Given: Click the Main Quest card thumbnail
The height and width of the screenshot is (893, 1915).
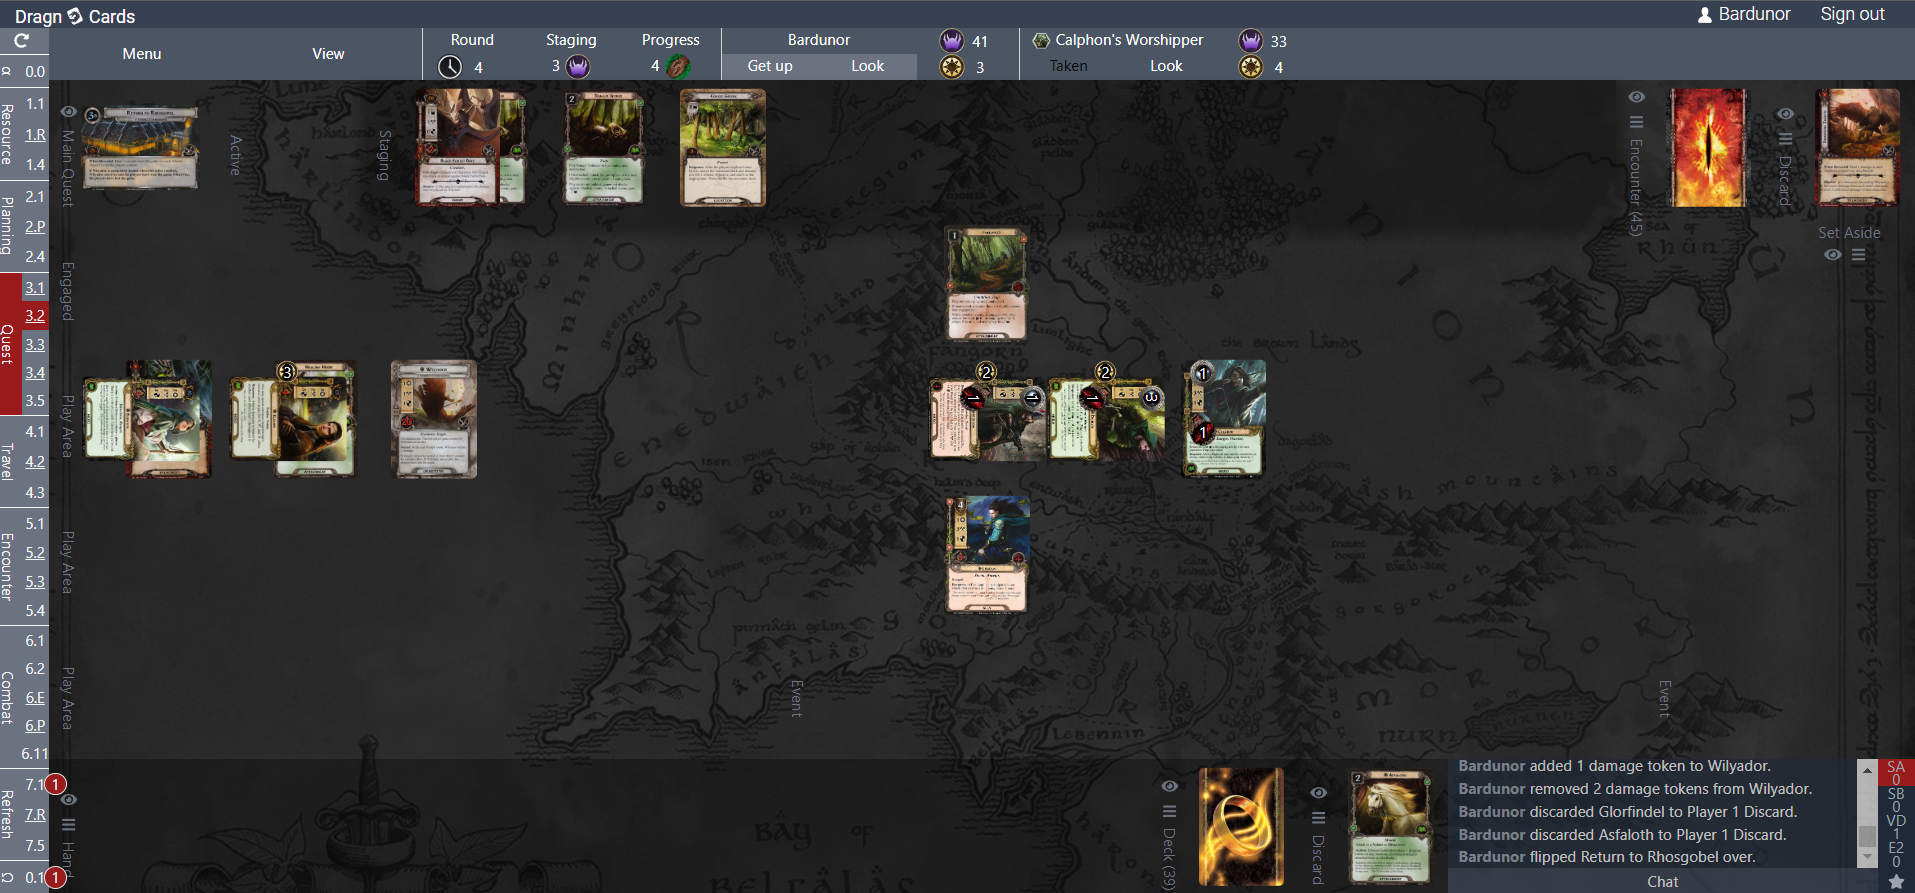Looking at the screenshot, I should tap(140, 147).
